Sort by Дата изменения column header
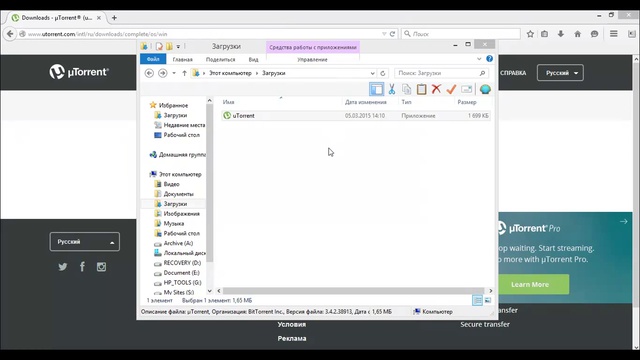Screen dimensions: 640x360 tap(366, 102)
